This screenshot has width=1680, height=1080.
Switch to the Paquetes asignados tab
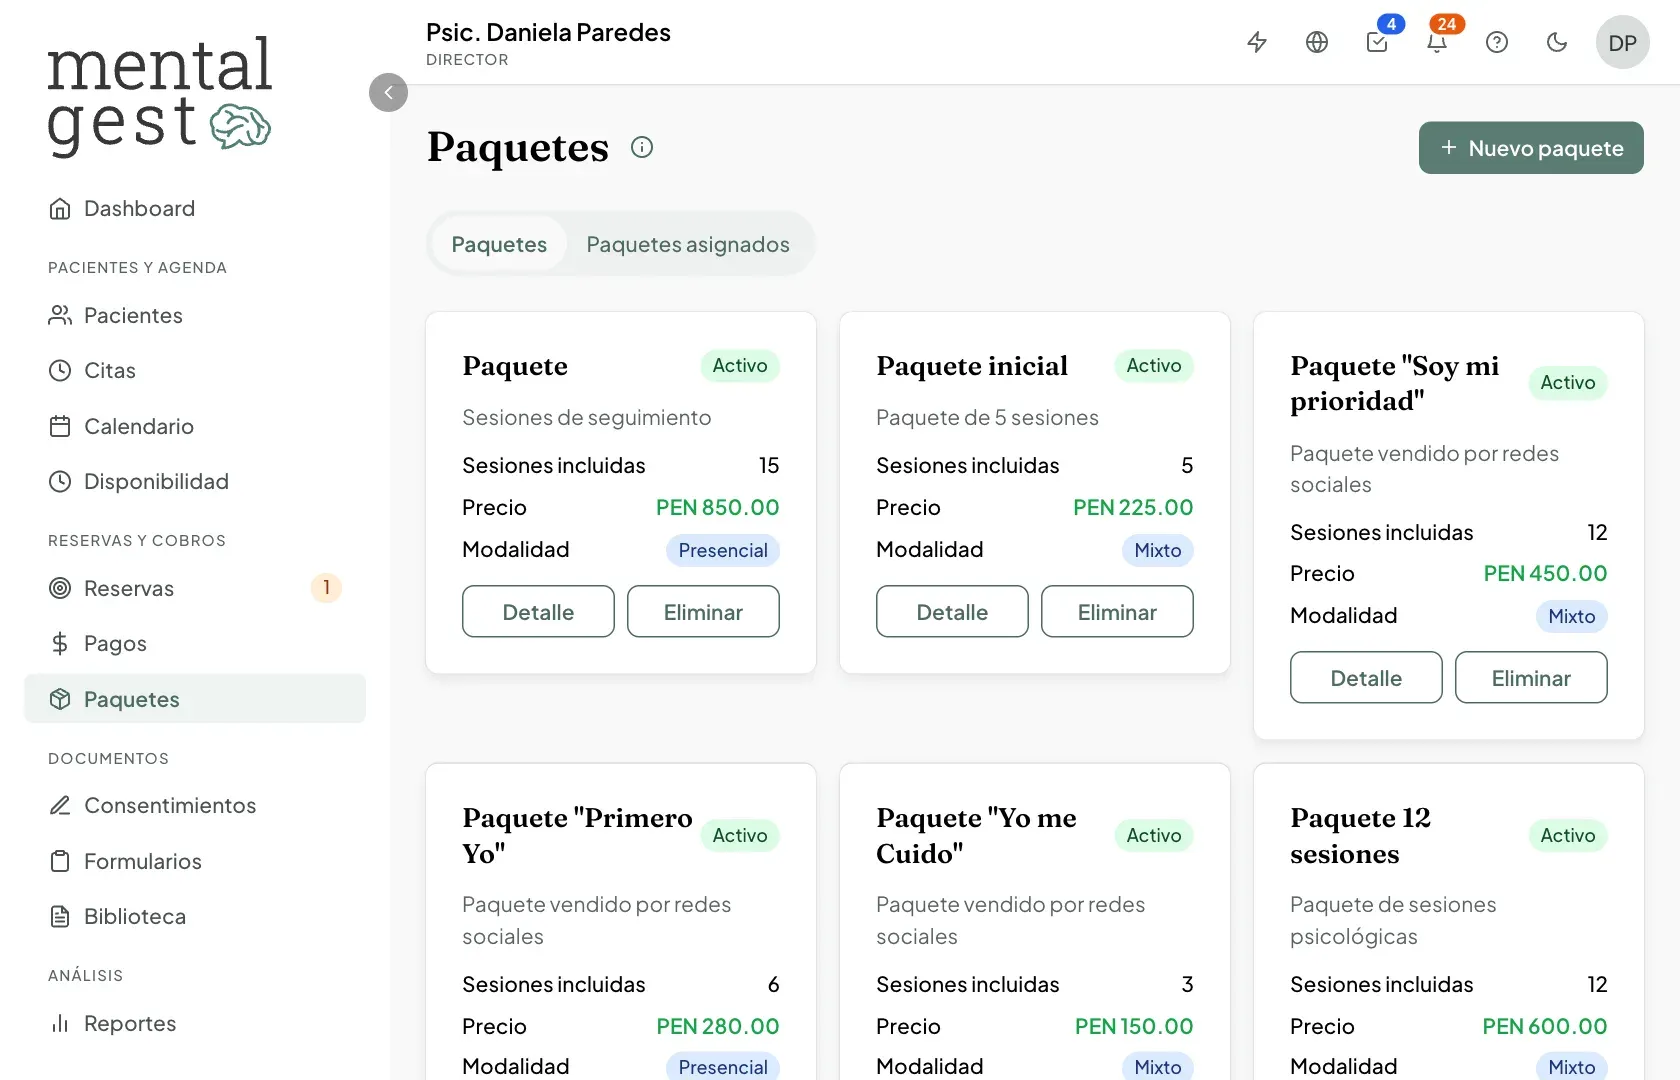tap(688, 244)
